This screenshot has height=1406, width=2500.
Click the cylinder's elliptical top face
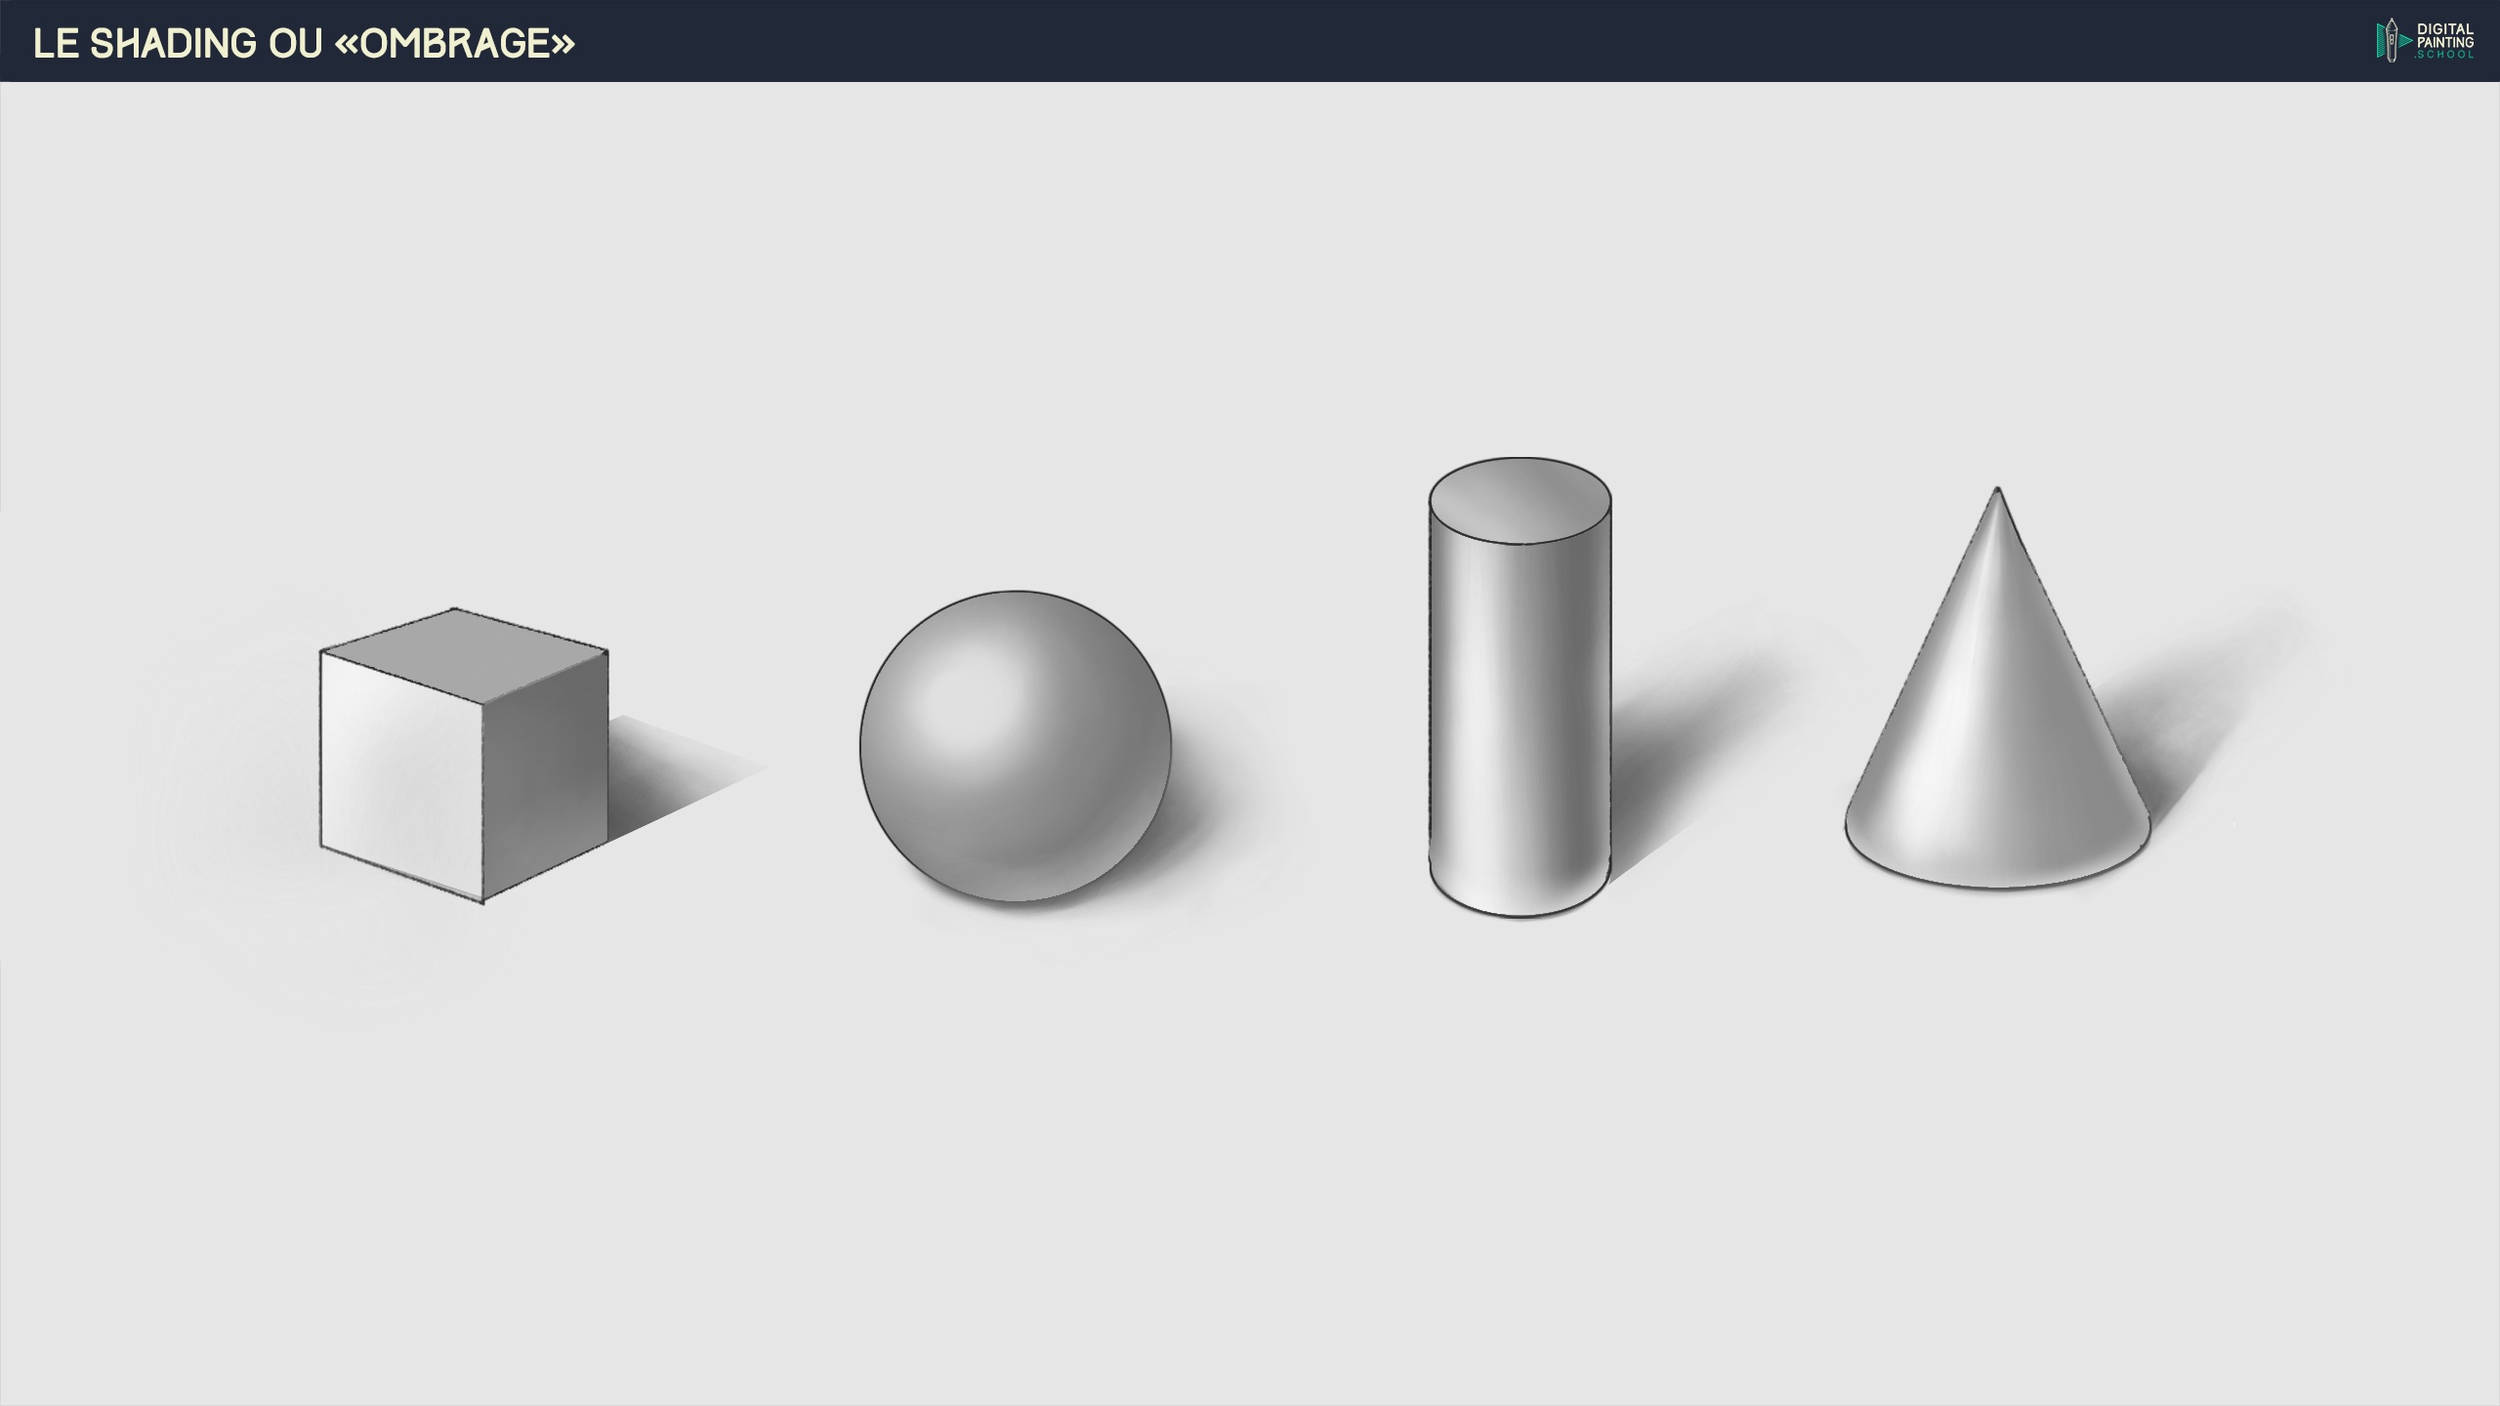click(x=1519, y=500)
